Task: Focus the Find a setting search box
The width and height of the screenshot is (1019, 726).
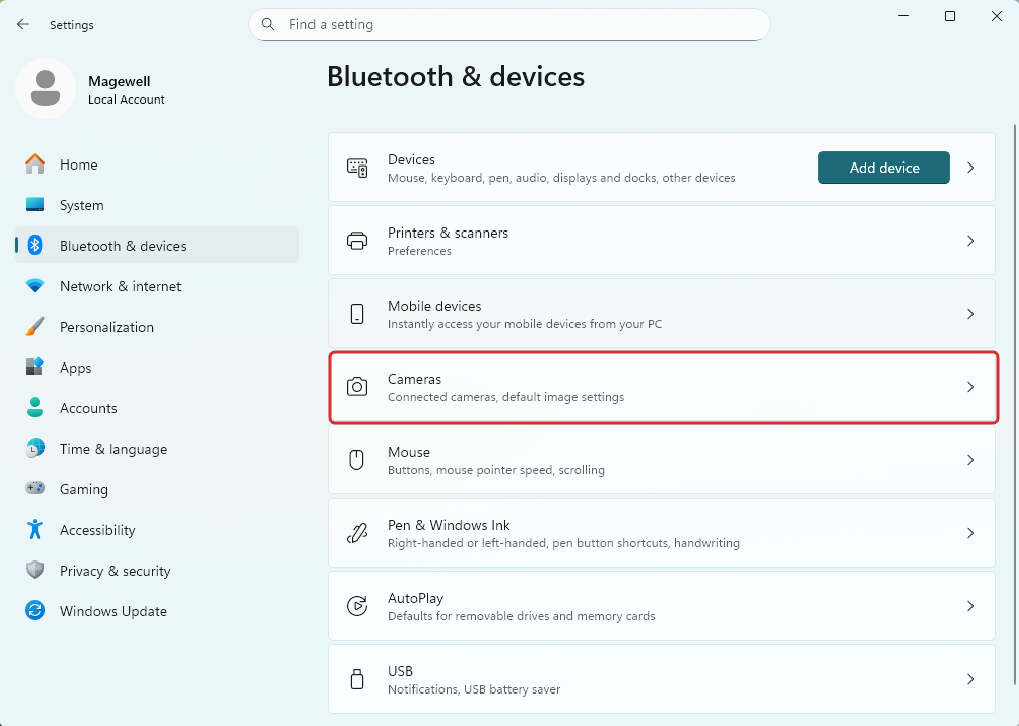Action: [x=520, y=24]
